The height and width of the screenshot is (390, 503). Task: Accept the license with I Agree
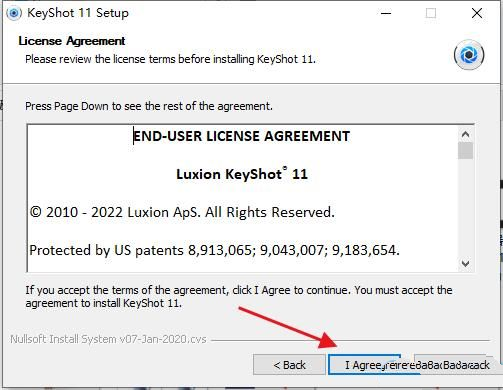tap(364, 365)
